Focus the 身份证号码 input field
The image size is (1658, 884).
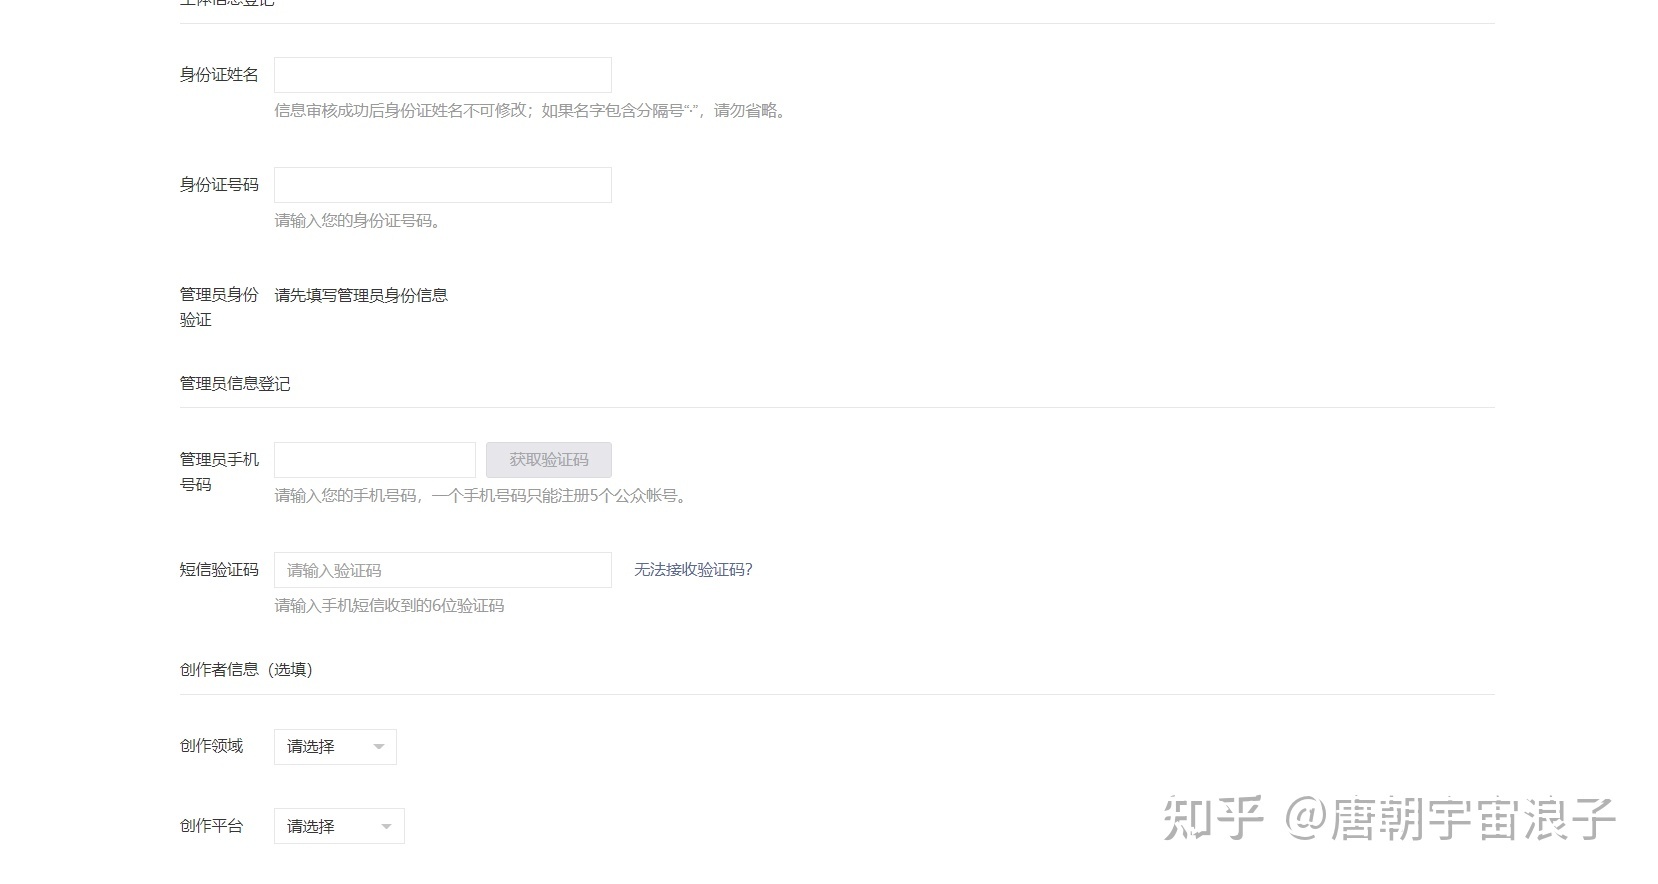(x=443, y=185)
